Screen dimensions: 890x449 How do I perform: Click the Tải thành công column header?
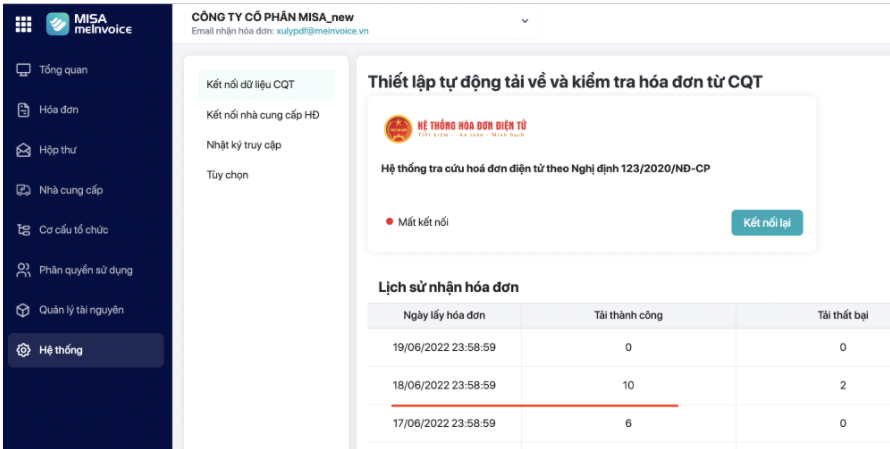click(x=628, y=316)
